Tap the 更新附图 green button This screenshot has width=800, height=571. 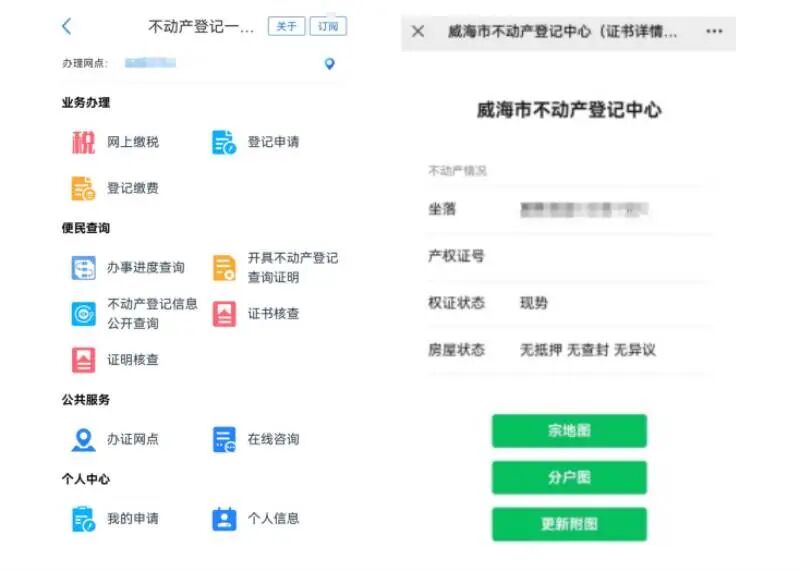click(569, 524)
